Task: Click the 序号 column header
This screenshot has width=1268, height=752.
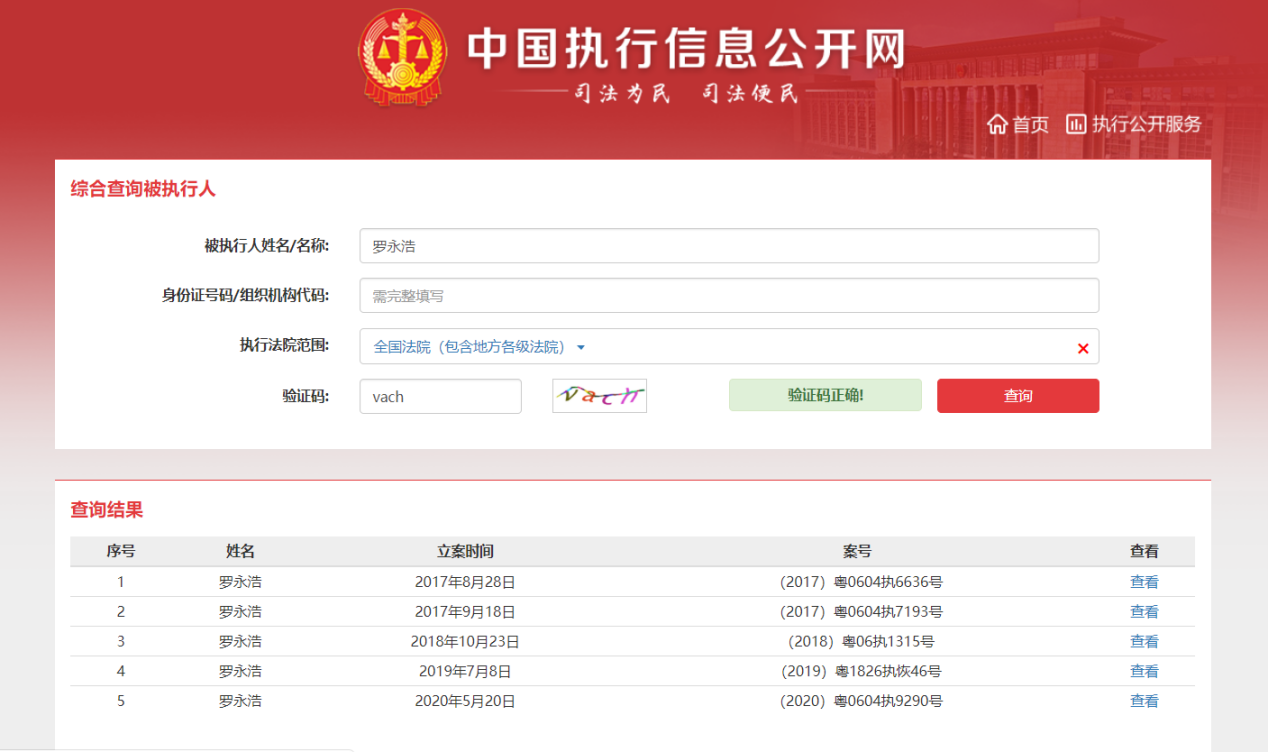Action: pos(121,551)
